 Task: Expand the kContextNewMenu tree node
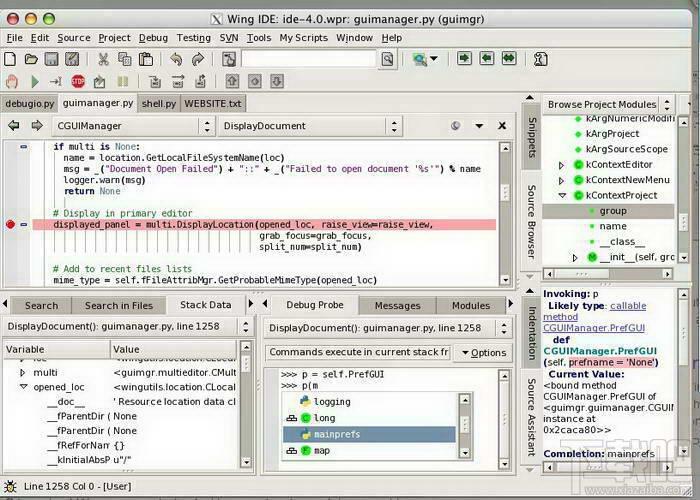pyautogui.click(x=562, y=180)
